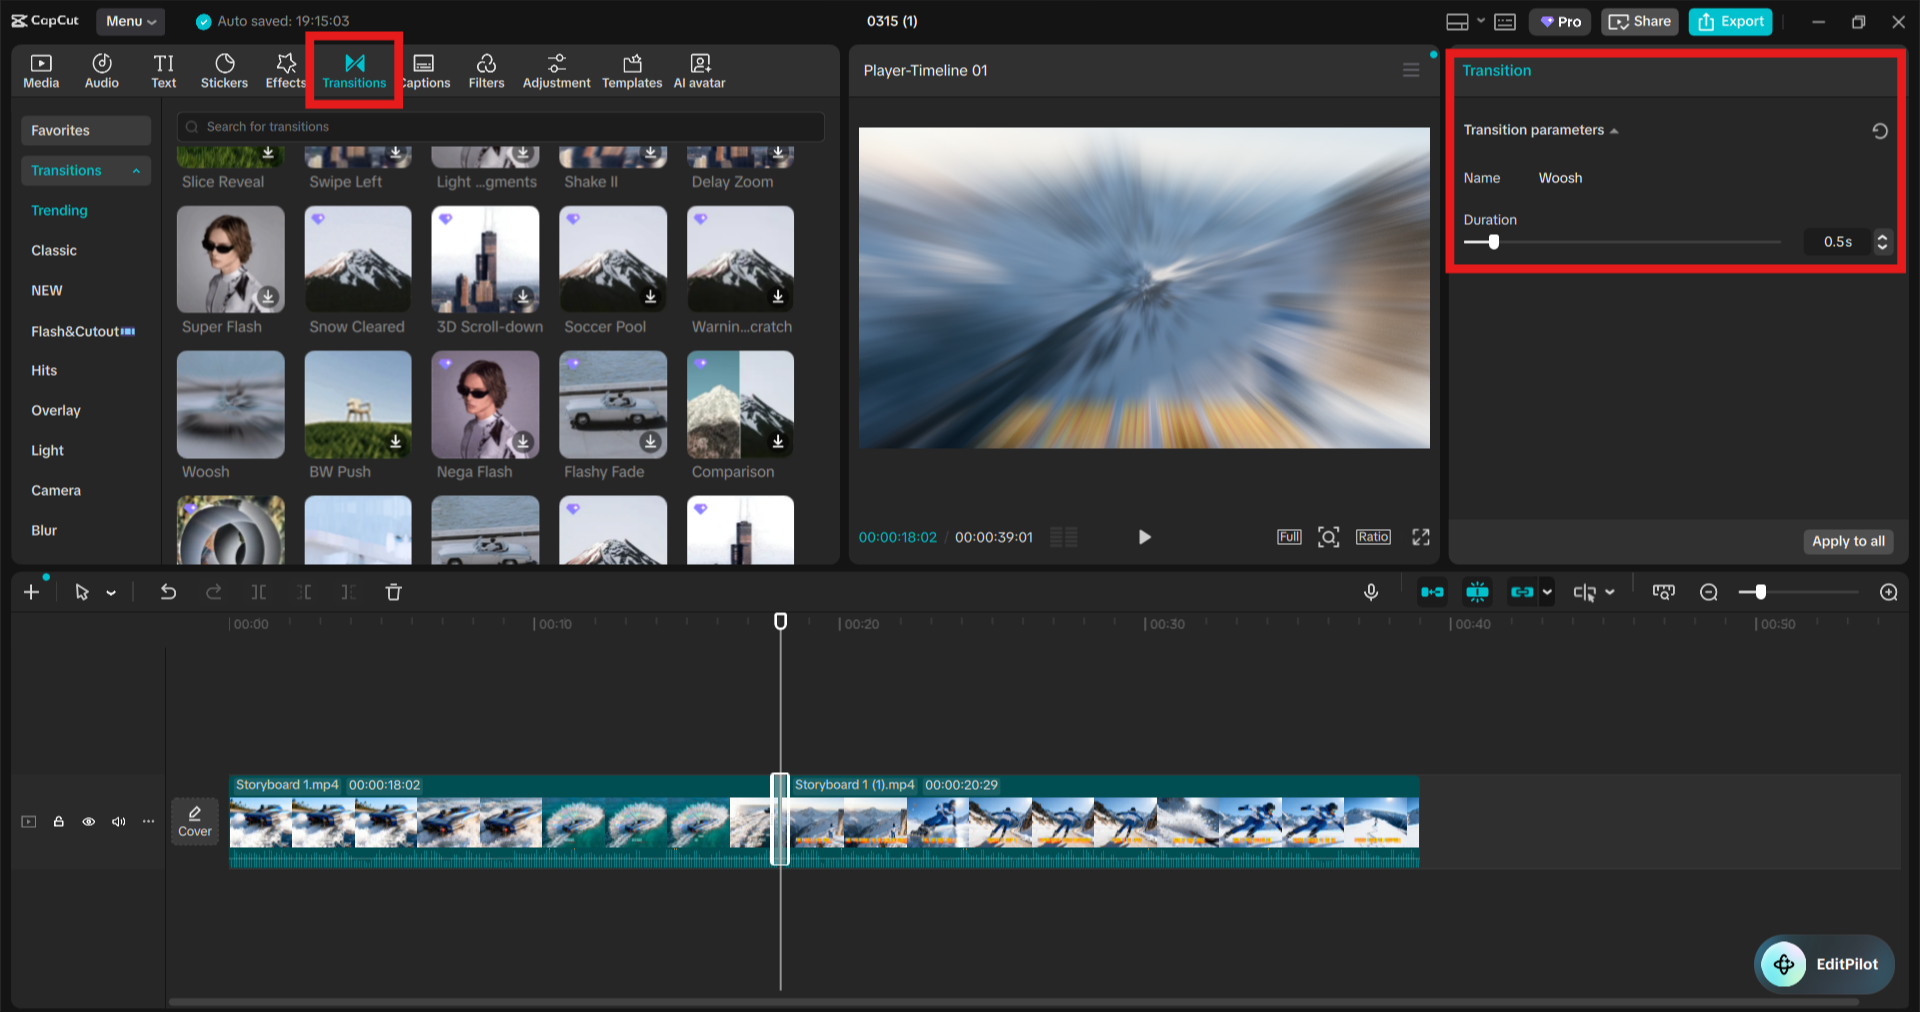The height and width of the screenshot is (1013, 1920).
Task: Collapse the Transition parameters section
Action: pos(1615,130)
